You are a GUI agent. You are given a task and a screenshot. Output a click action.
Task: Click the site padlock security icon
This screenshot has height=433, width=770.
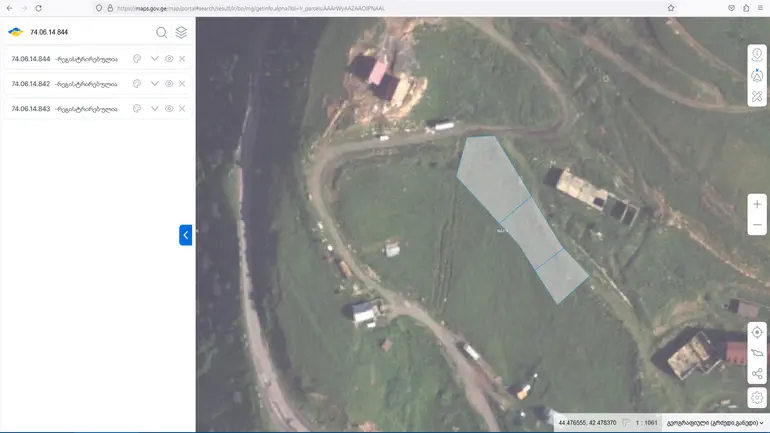pos(110,8)
